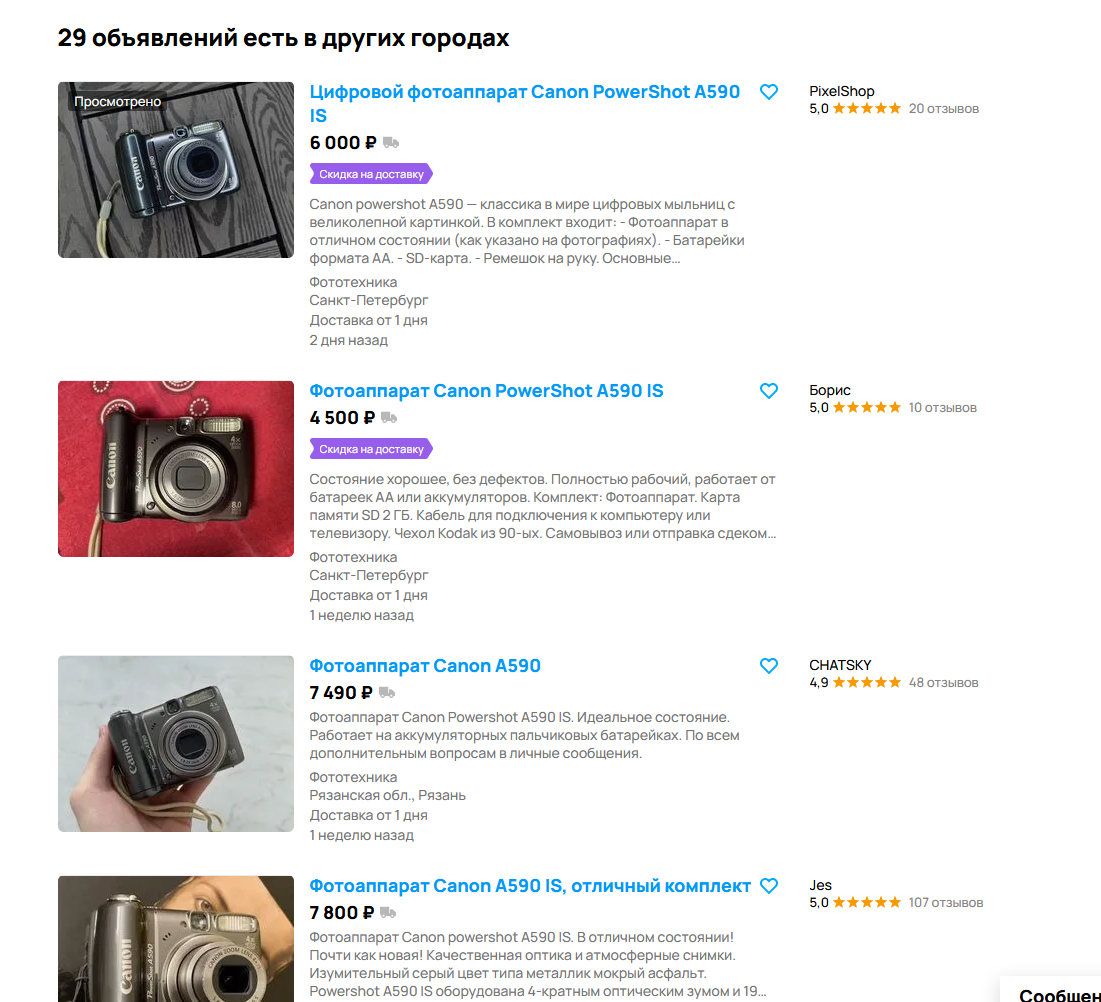Open the Фотоаппарат Canon A590 listing title
The width and height of the screenshot is (1101, 1002).
coord(425,666)
